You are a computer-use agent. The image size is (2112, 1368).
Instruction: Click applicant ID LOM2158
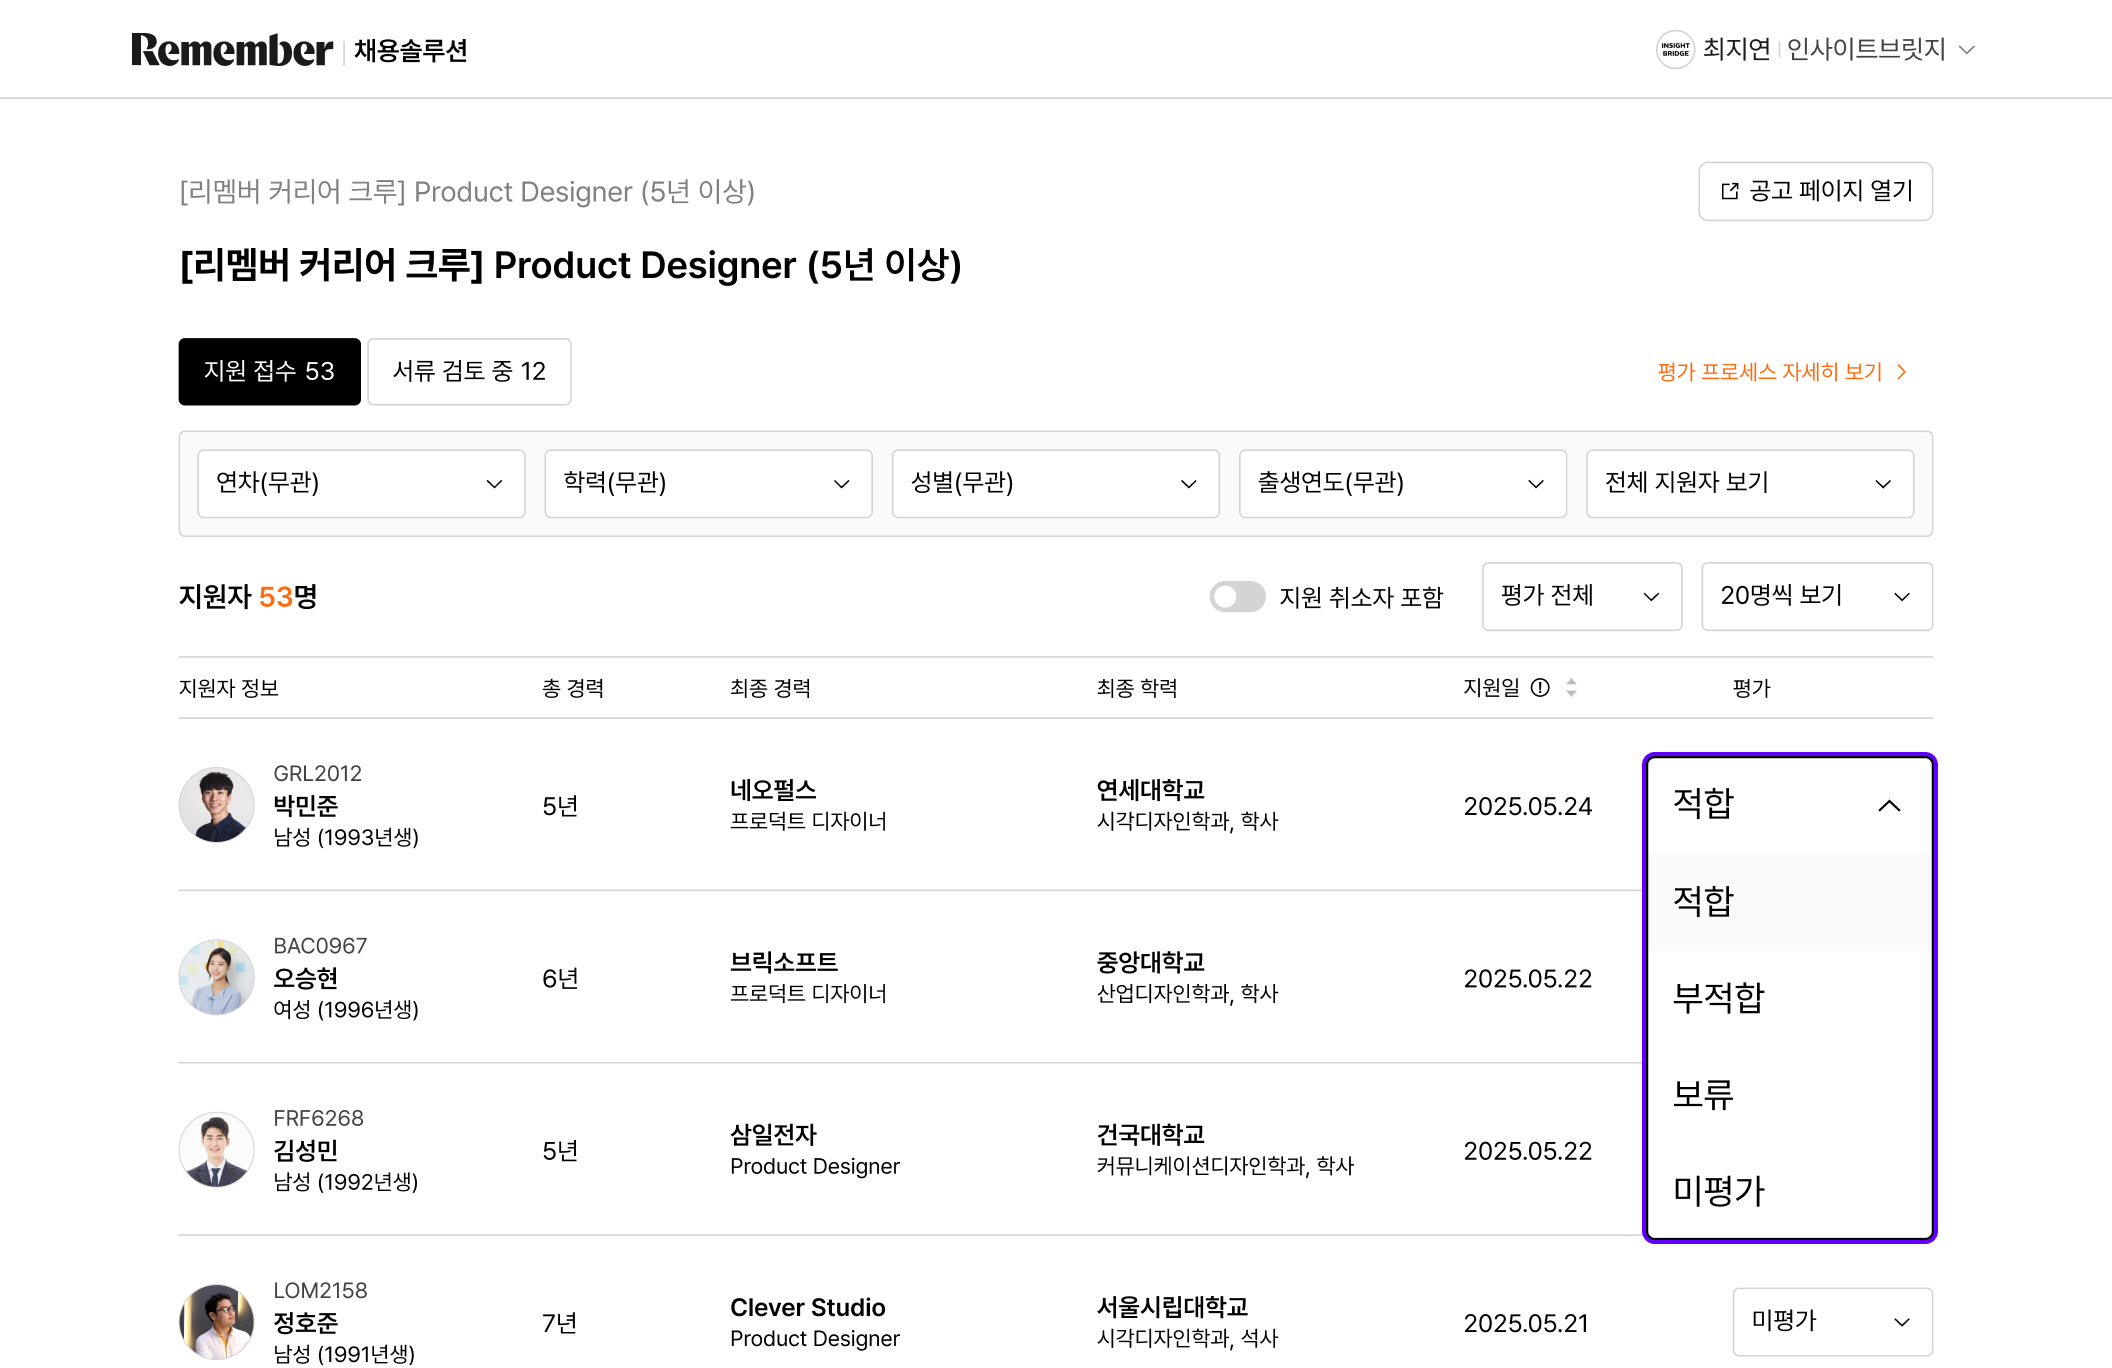(x=321, y=1290)
